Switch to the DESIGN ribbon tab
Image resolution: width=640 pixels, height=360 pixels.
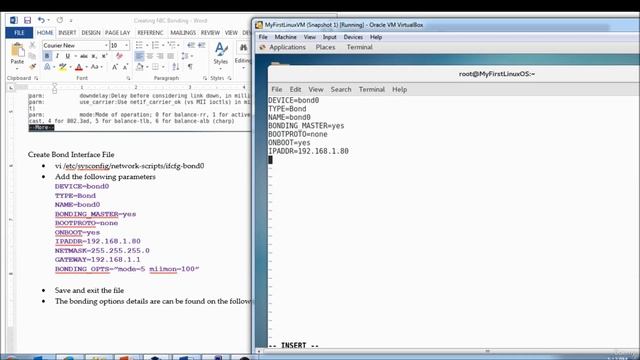tap(91, 33)
